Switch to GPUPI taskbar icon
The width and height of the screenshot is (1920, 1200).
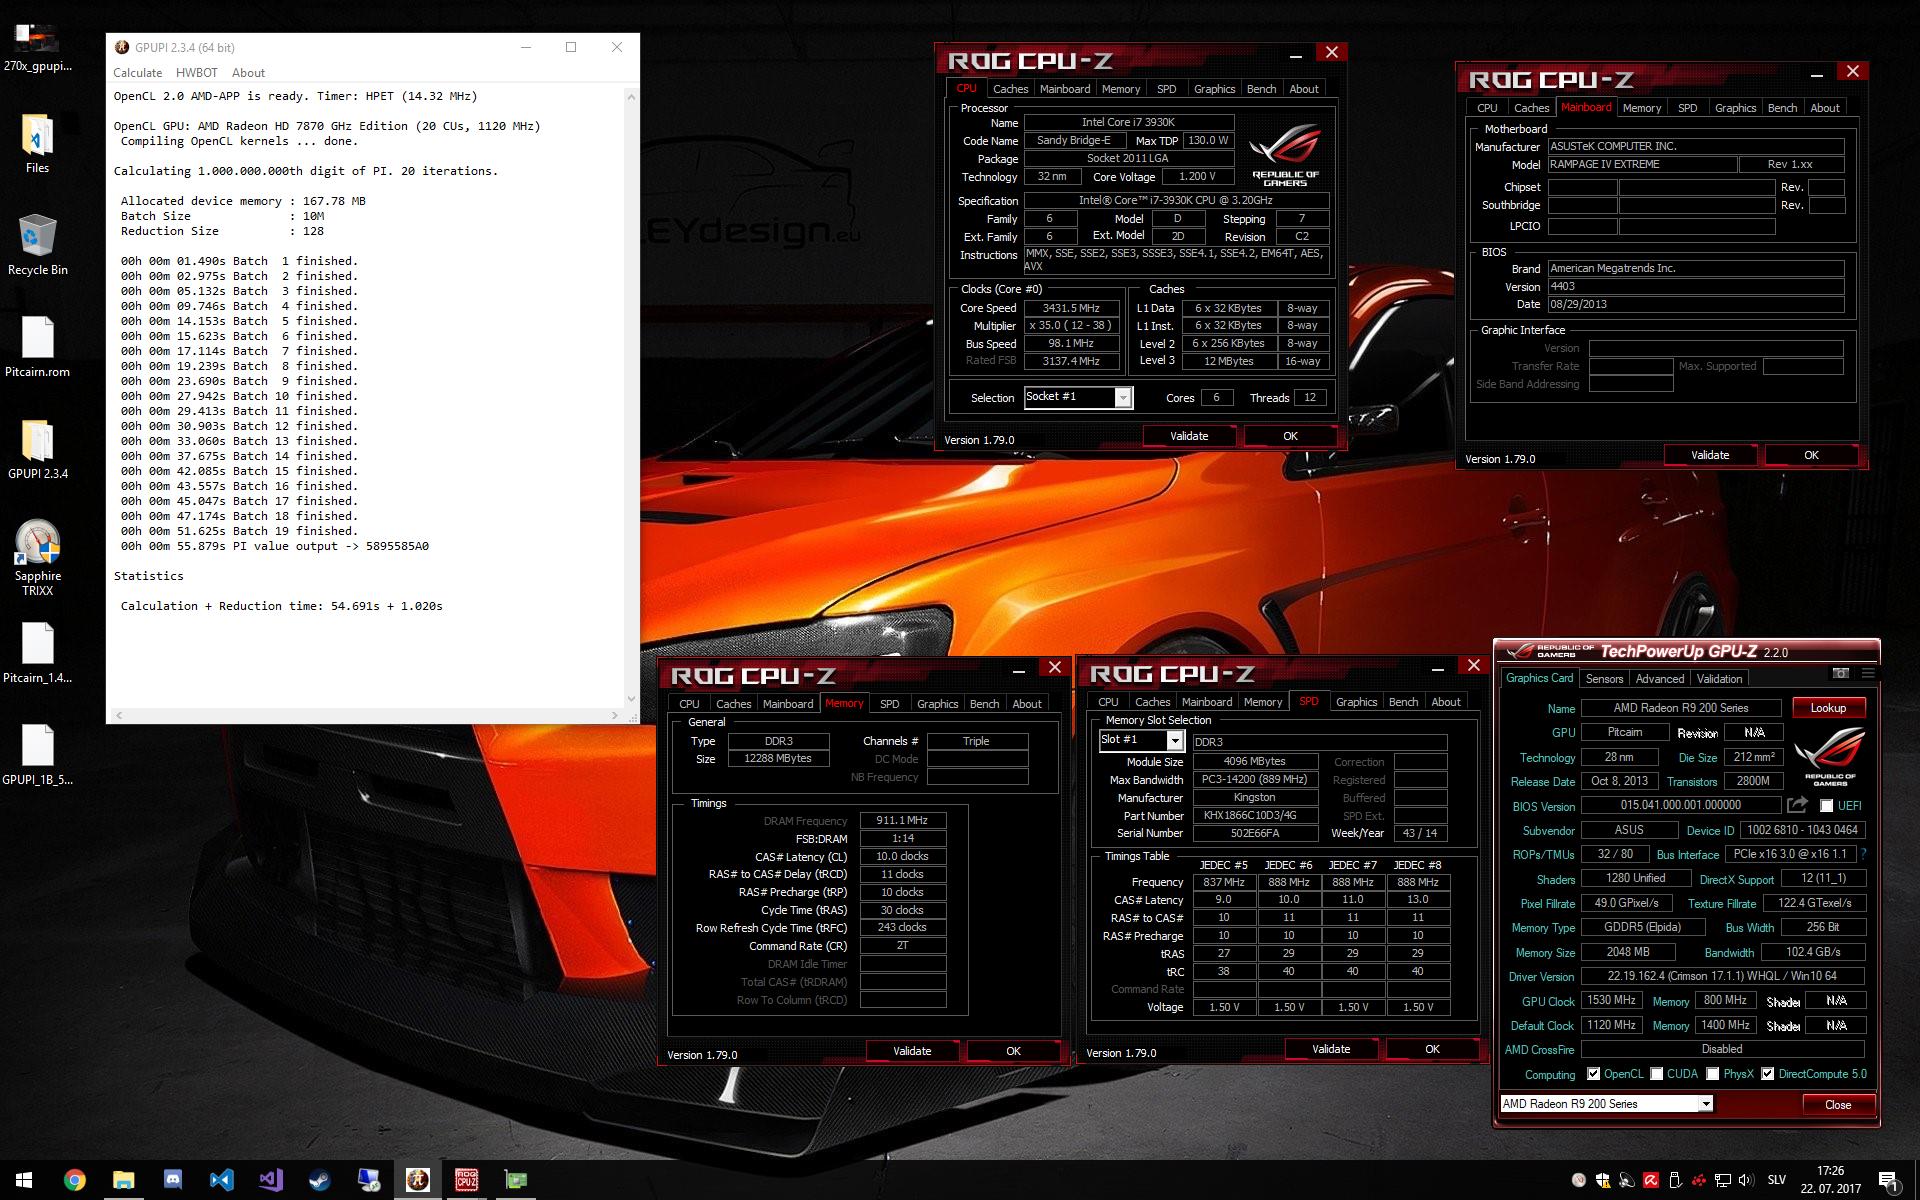(417, 1180)
